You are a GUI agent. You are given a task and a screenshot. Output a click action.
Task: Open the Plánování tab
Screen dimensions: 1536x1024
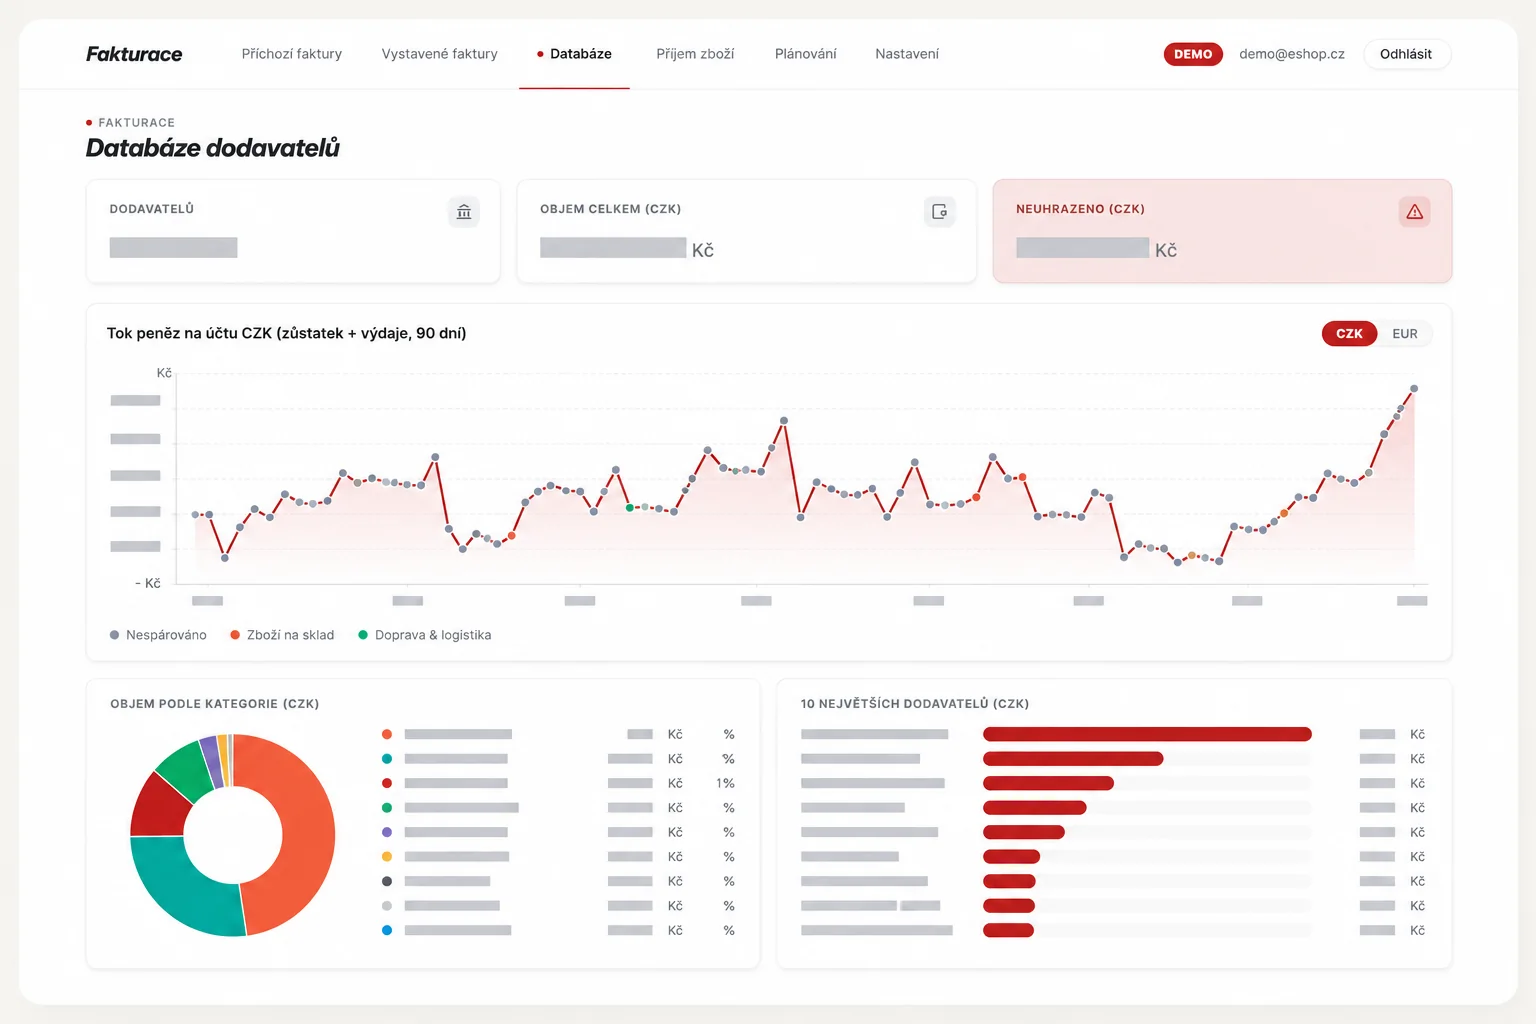[x=805, y=54]
